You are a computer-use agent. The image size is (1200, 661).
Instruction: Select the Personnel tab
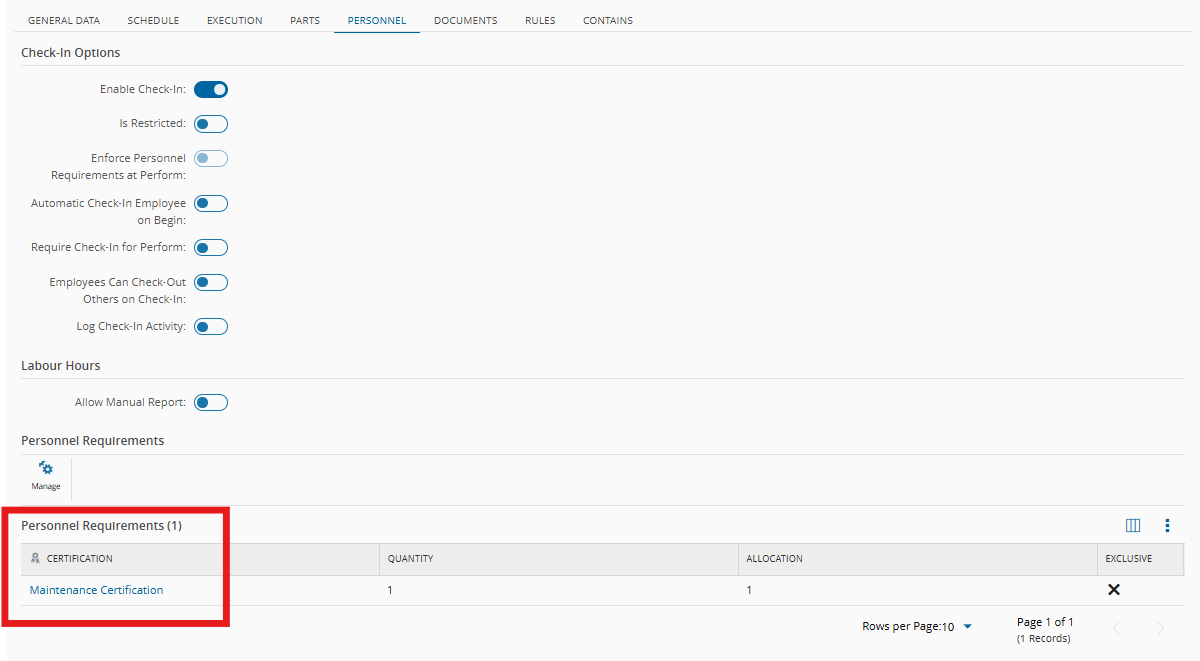(x=377, y=20)
